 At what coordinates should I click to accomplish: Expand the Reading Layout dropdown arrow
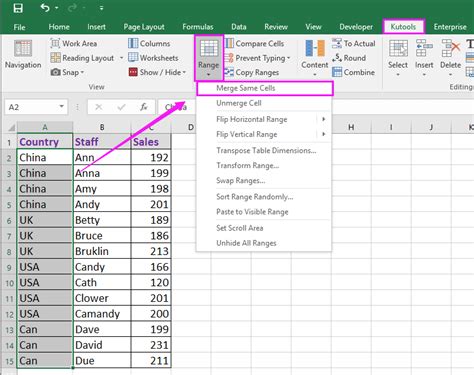coord(121,58)
